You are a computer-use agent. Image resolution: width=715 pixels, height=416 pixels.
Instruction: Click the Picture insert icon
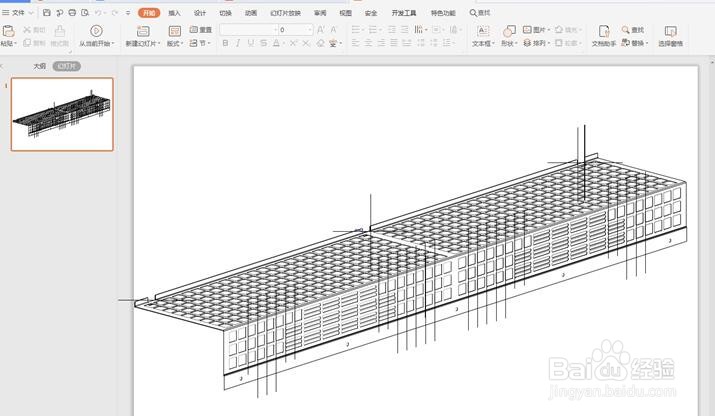527,30
